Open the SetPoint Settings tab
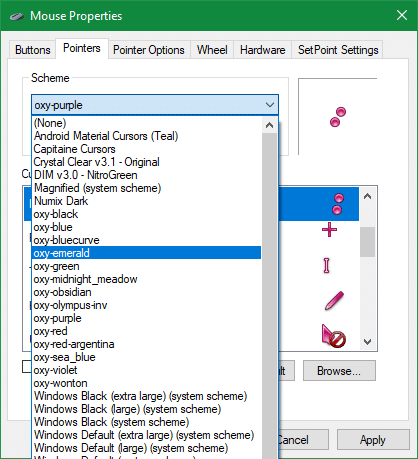 pyautogui.click(x=338, y=50)
